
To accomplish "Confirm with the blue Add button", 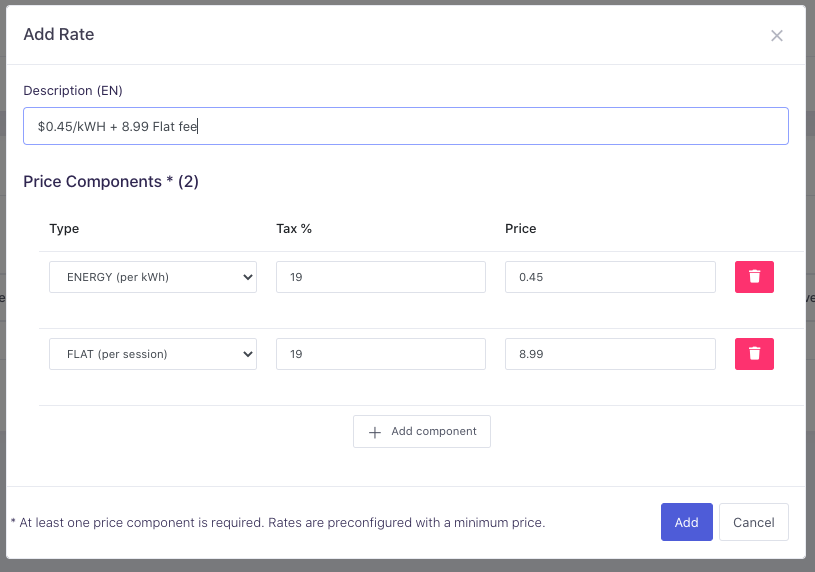I will click(686, 522).
